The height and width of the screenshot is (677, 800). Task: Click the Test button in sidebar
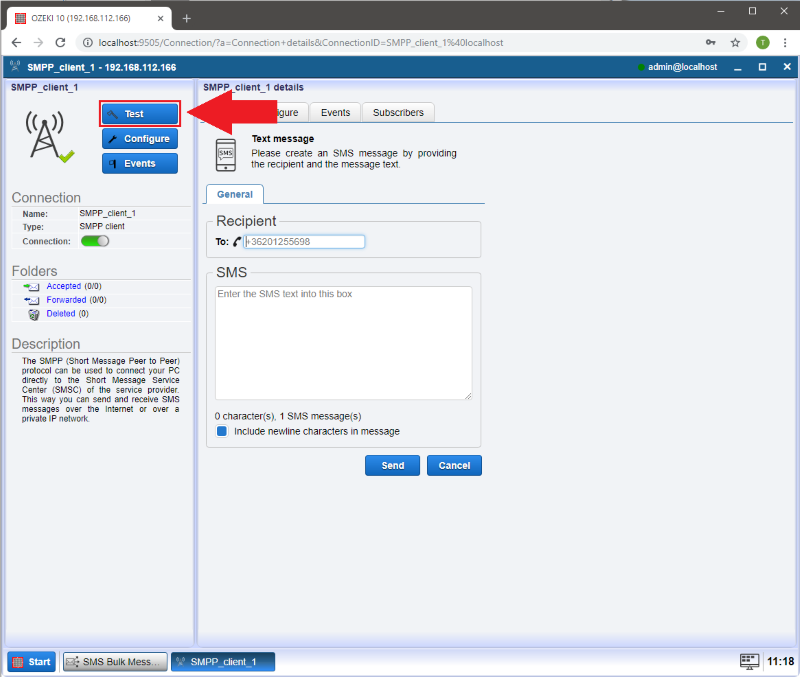point(139,114)
